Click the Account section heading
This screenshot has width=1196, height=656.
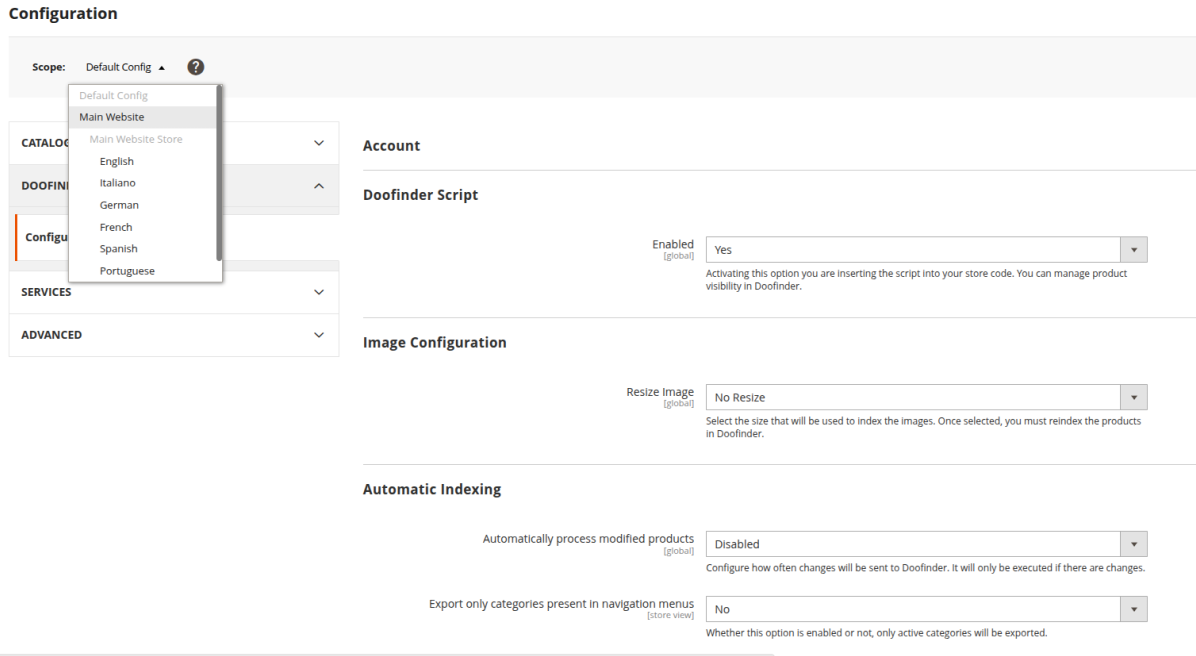(x=391, y=146)
